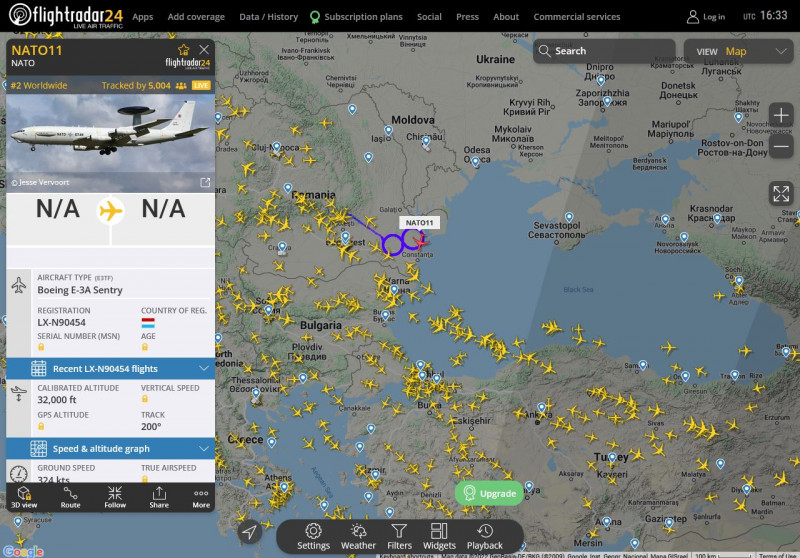Click the locked Vertical Speed padlock
The height and width of the screenshot is (558, 800).
coord(145,399)
